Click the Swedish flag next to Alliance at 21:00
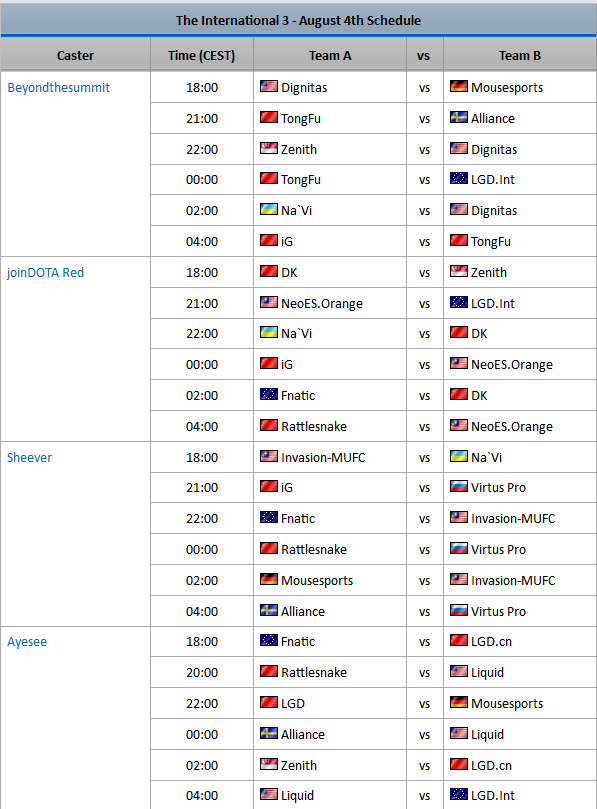 tap(459, 117)
